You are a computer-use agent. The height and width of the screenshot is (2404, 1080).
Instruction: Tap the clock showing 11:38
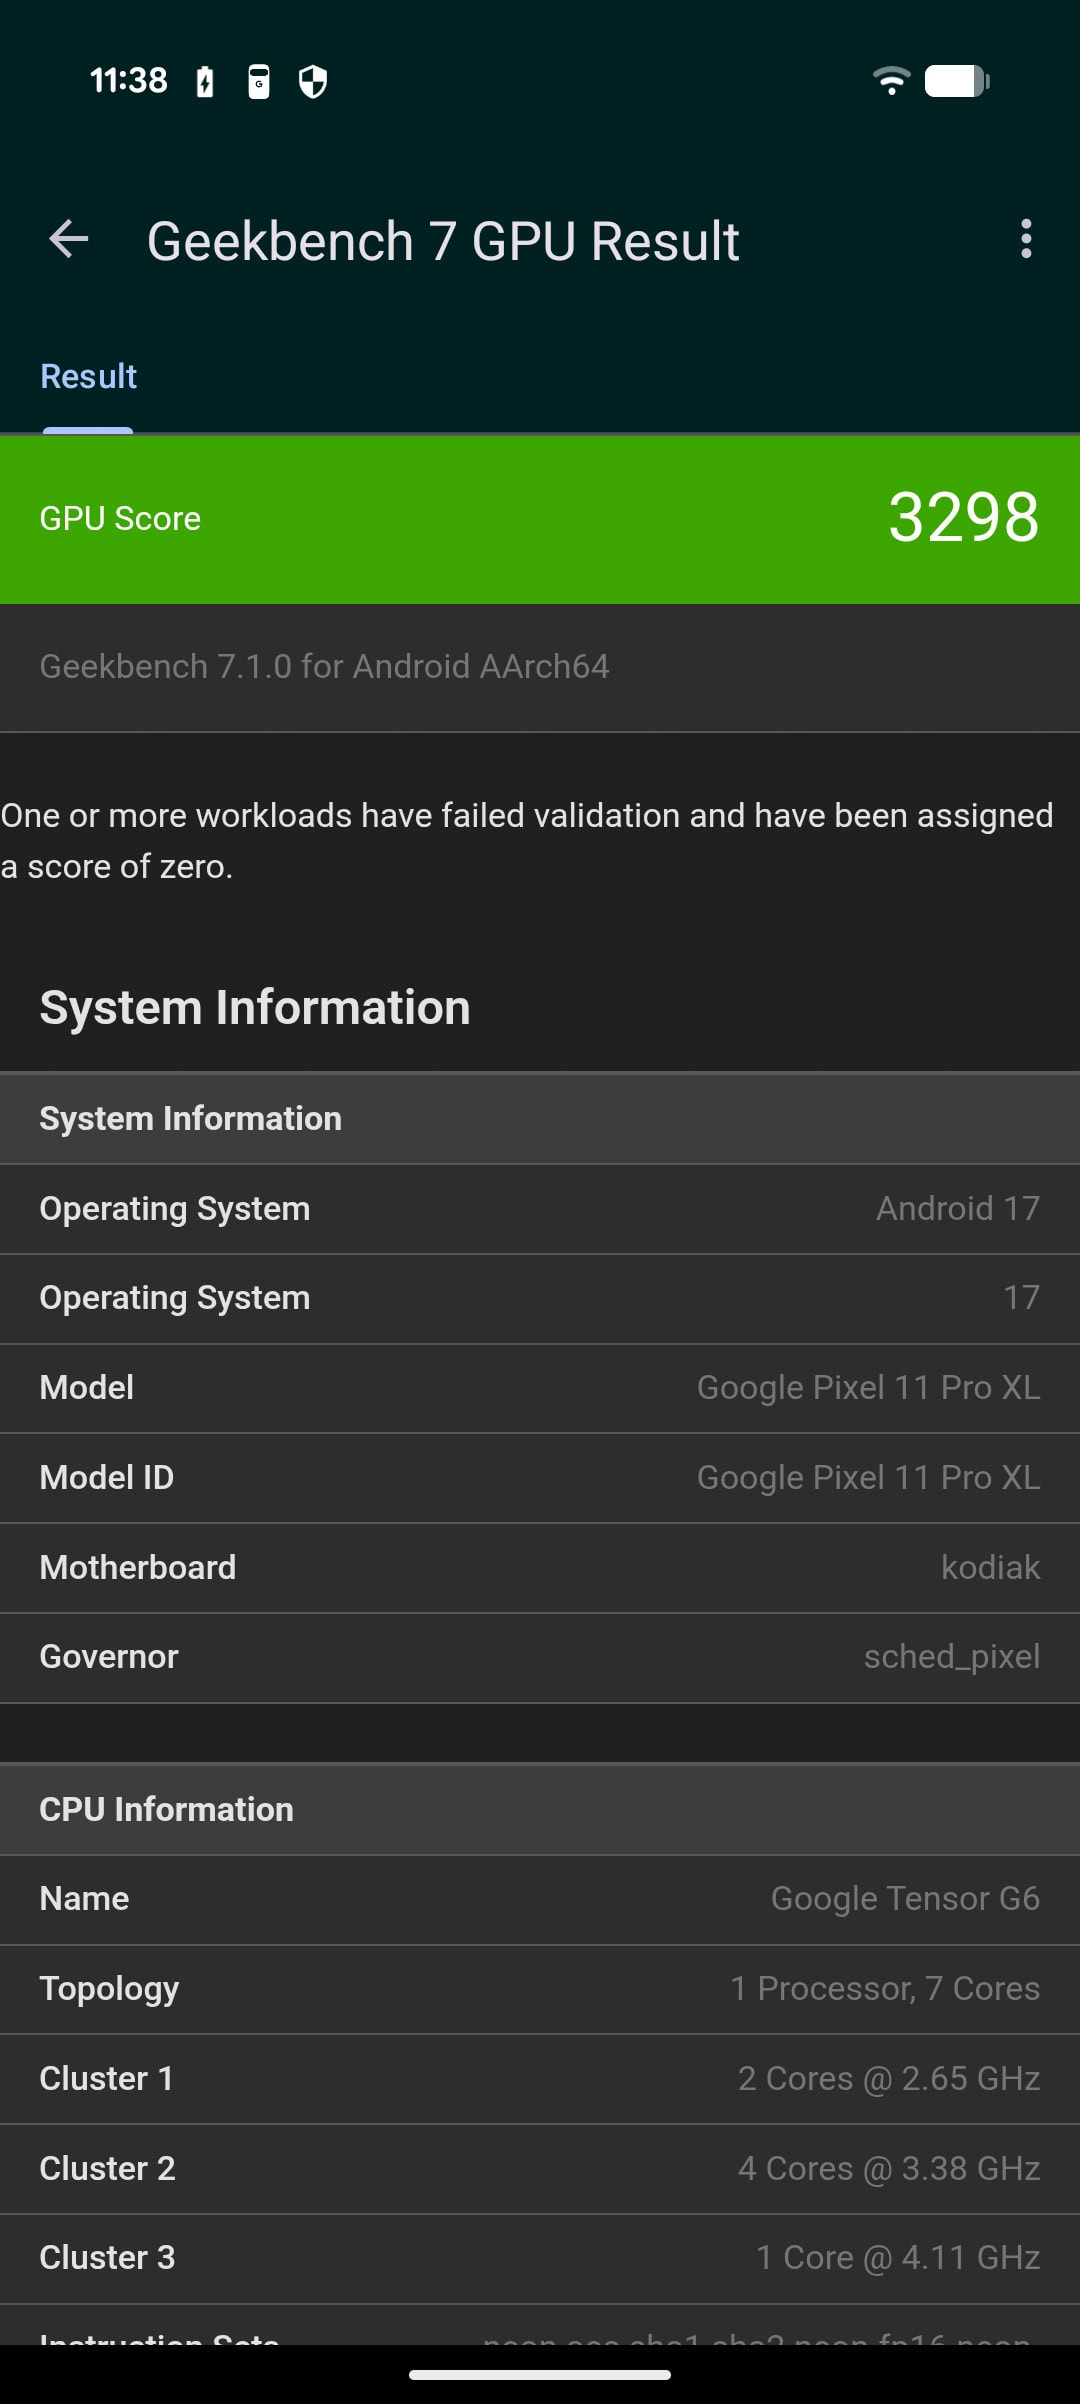pos(129,81)
